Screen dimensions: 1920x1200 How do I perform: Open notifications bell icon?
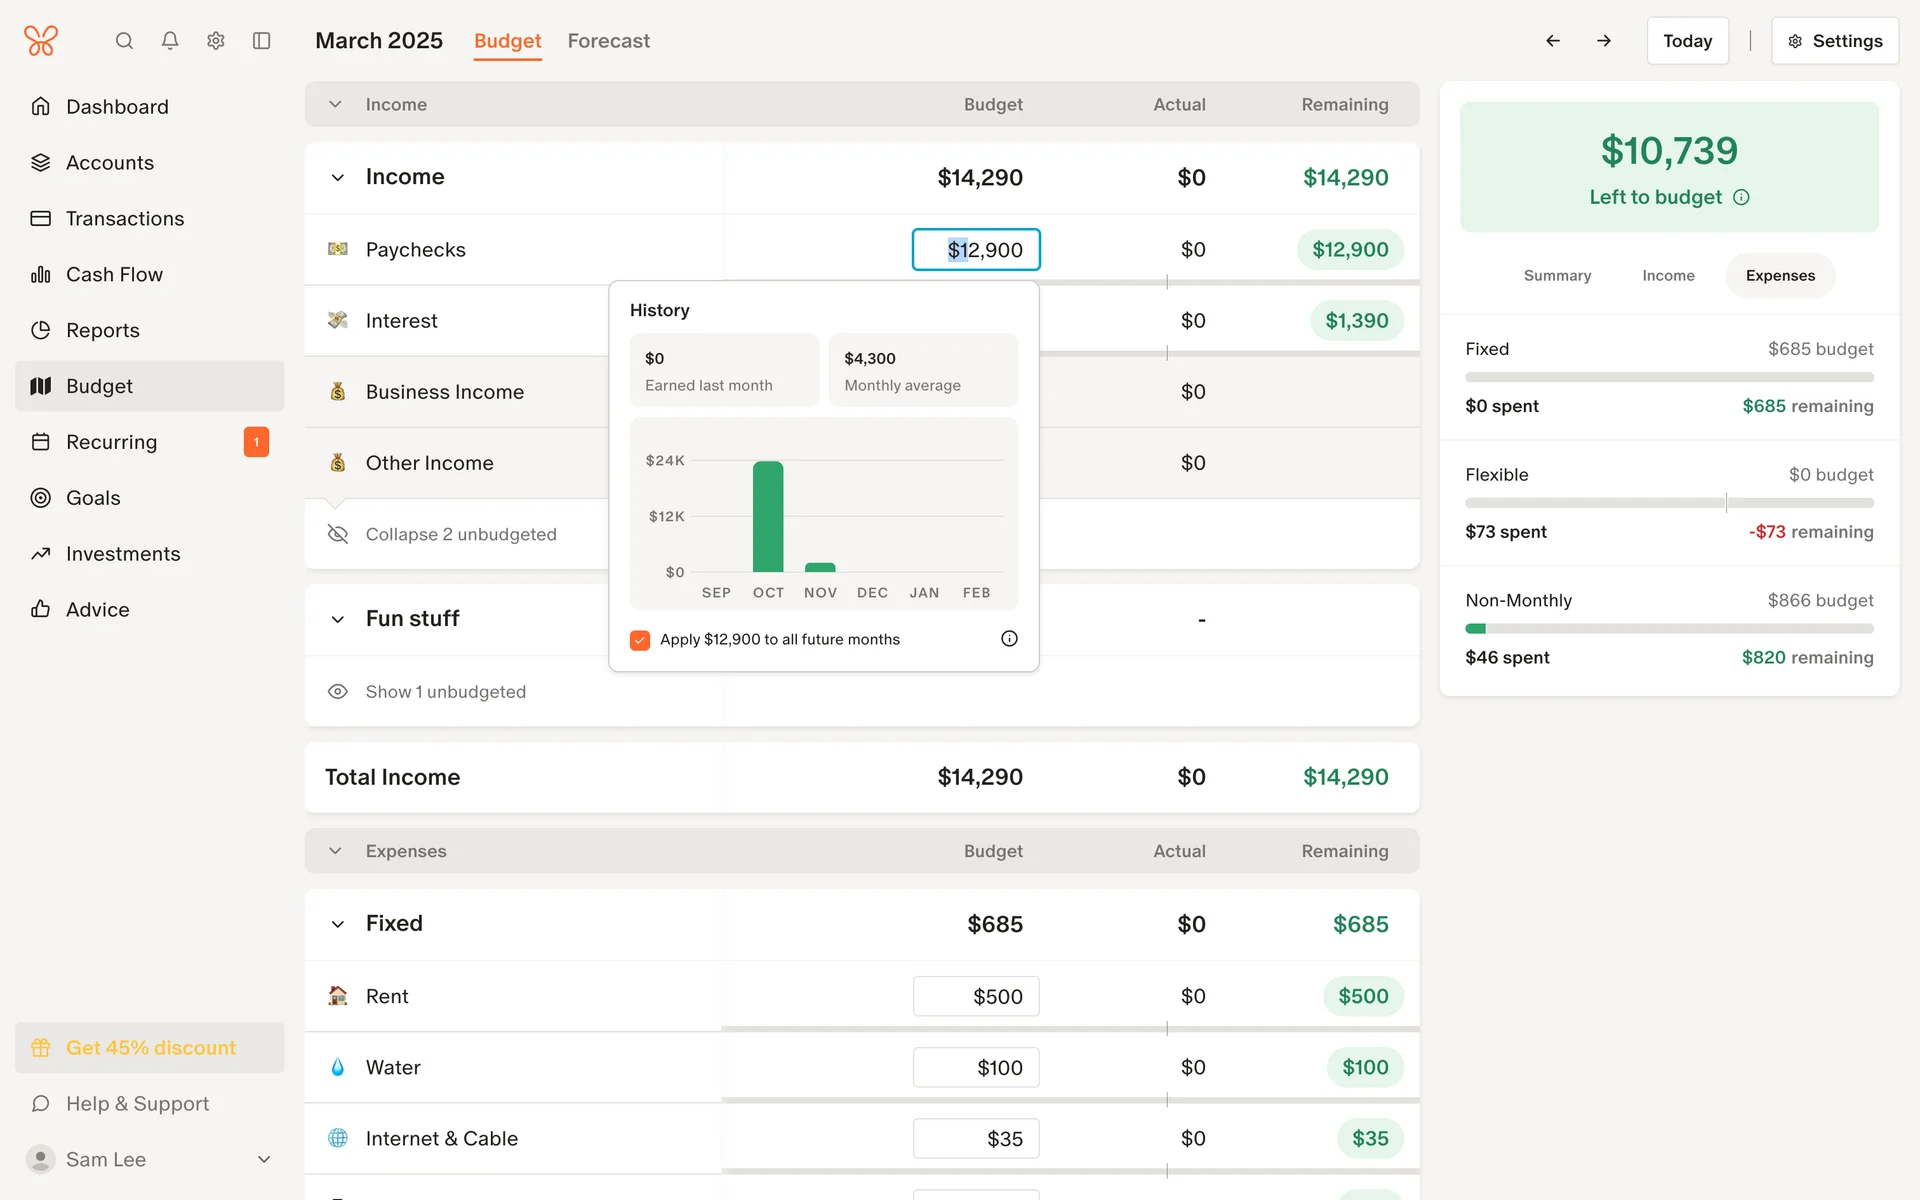[x=170, y=41]
